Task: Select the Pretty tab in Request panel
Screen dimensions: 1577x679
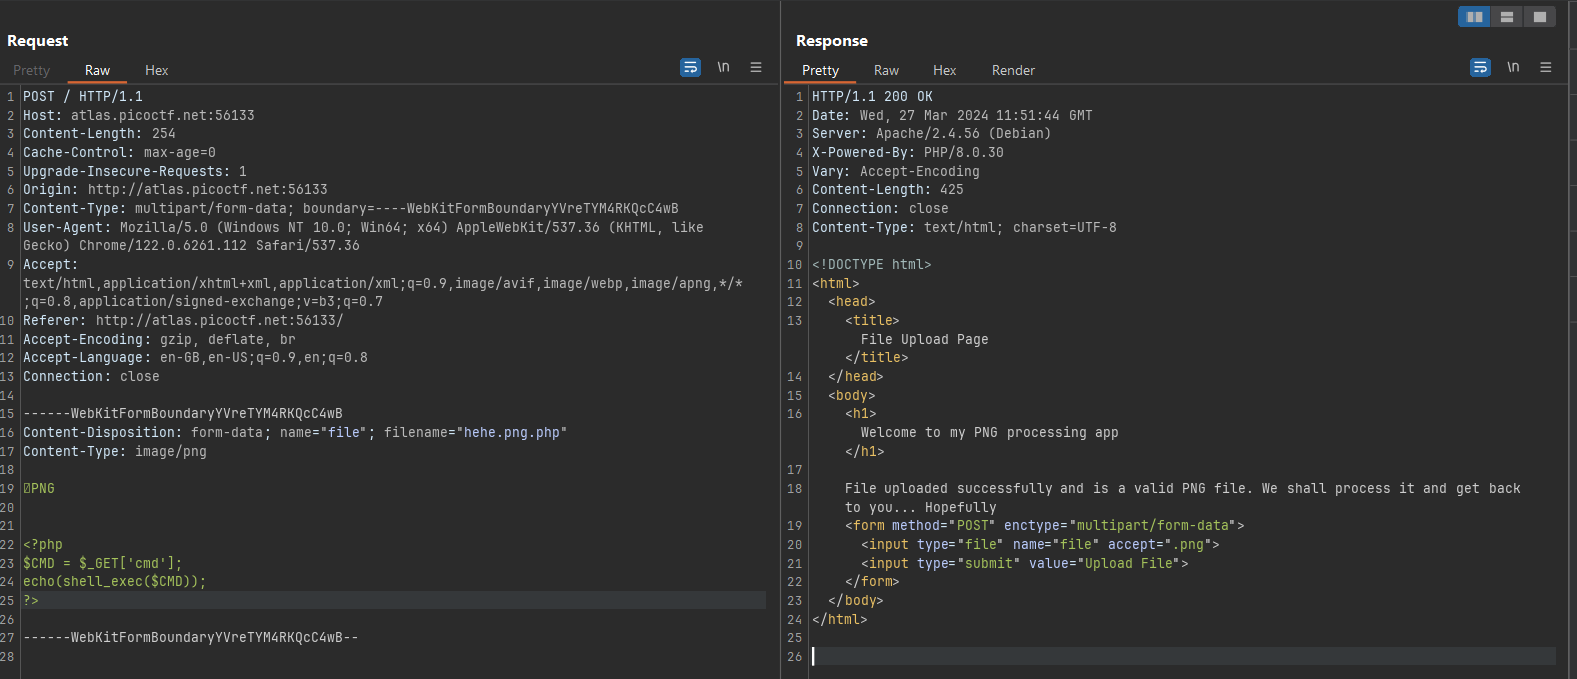Action: coord(31,70)
